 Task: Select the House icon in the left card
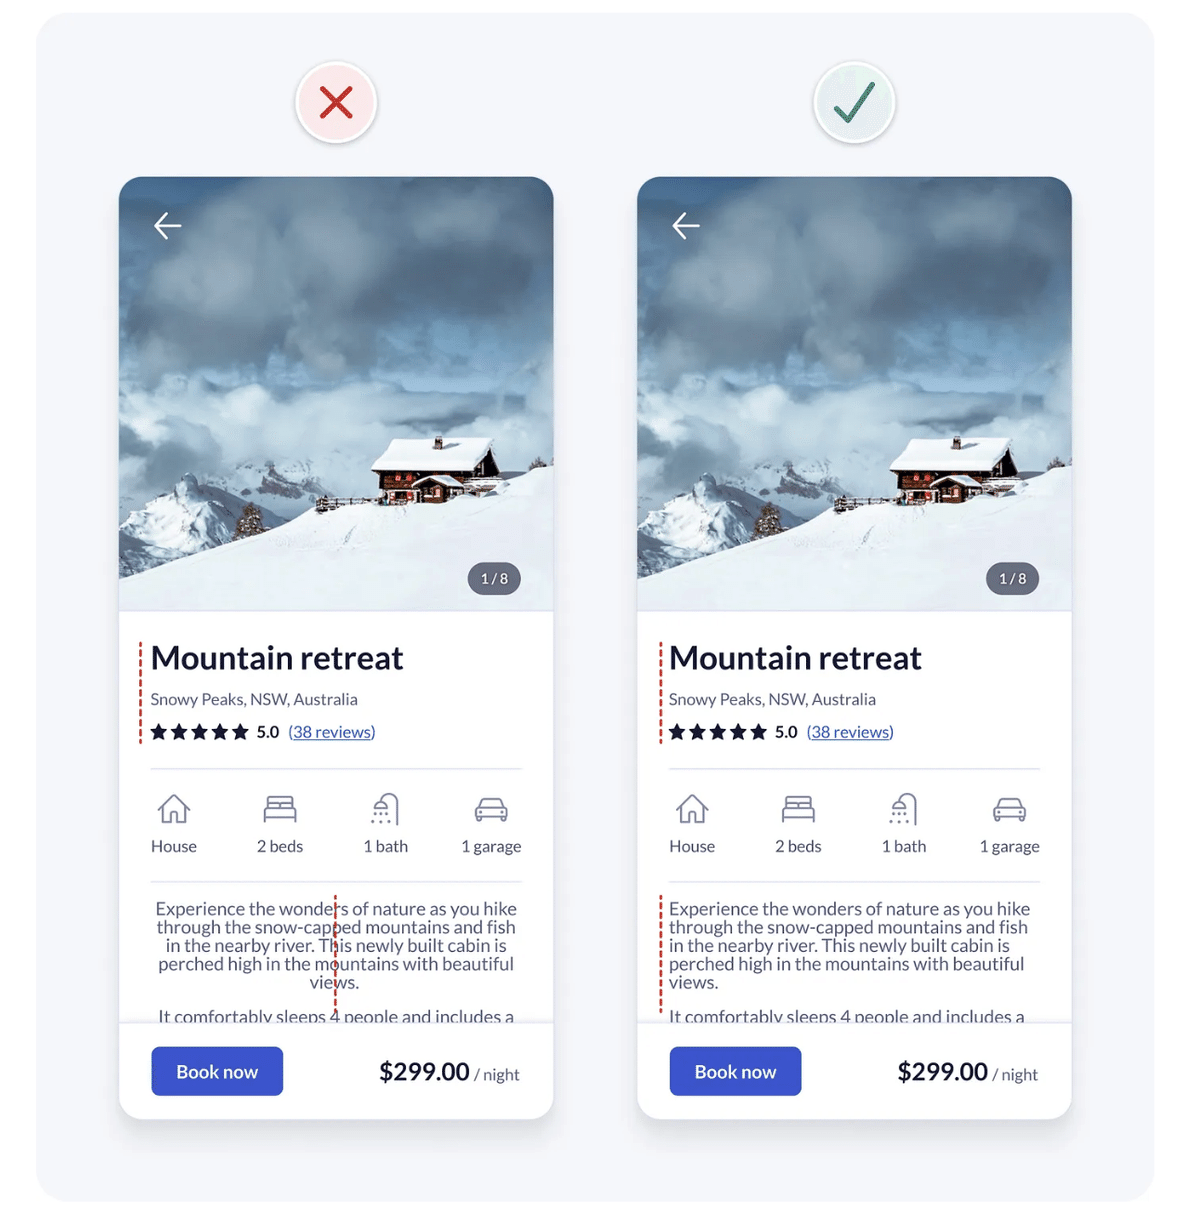click(174, 809)
